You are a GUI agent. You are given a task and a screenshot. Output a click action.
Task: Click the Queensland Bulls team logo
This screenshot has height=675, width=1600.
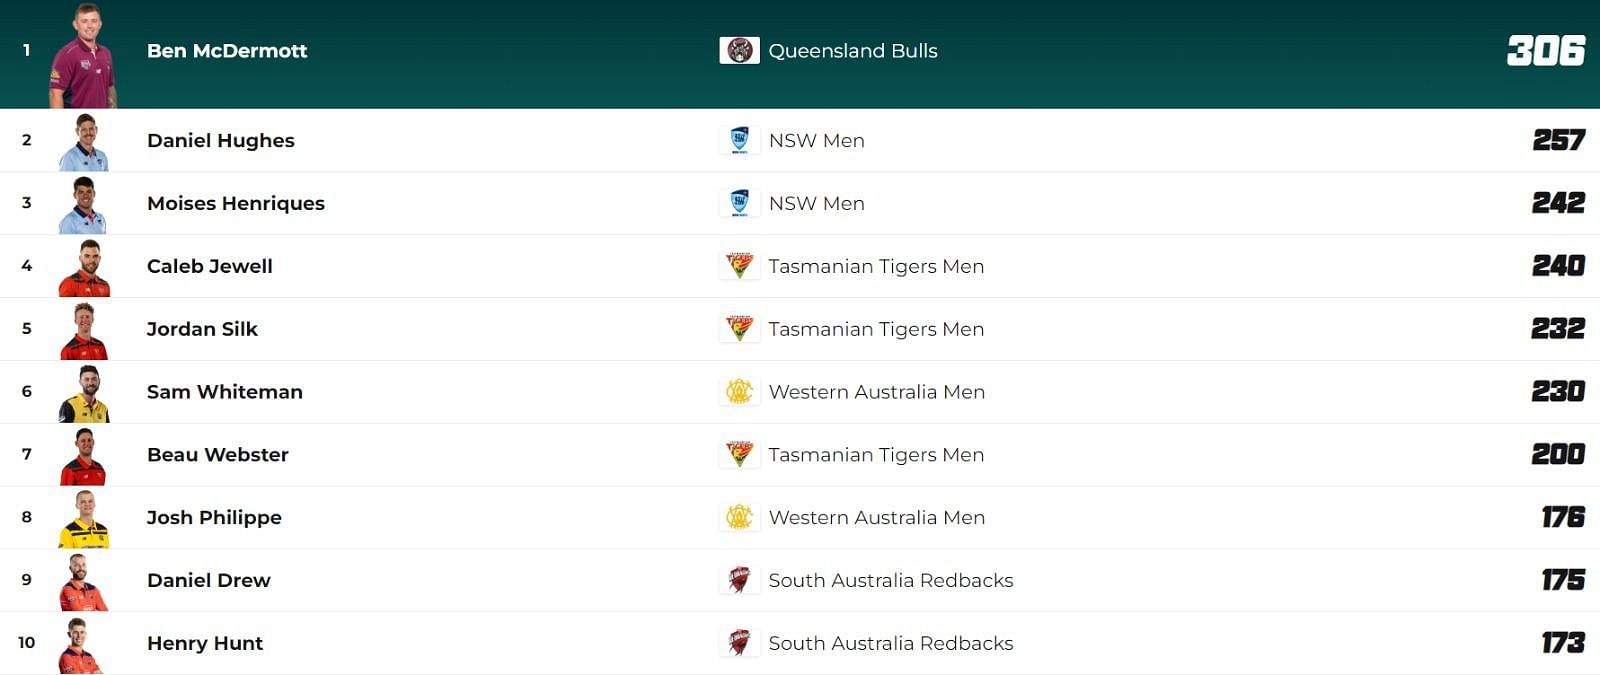coord(739,50)
